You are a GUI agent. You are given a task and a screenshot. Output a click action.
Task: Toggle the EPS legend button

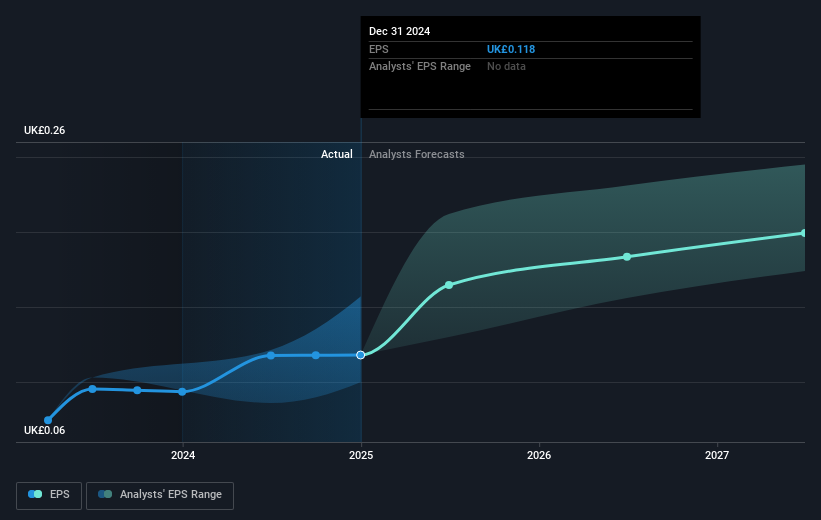pos(49,495)
